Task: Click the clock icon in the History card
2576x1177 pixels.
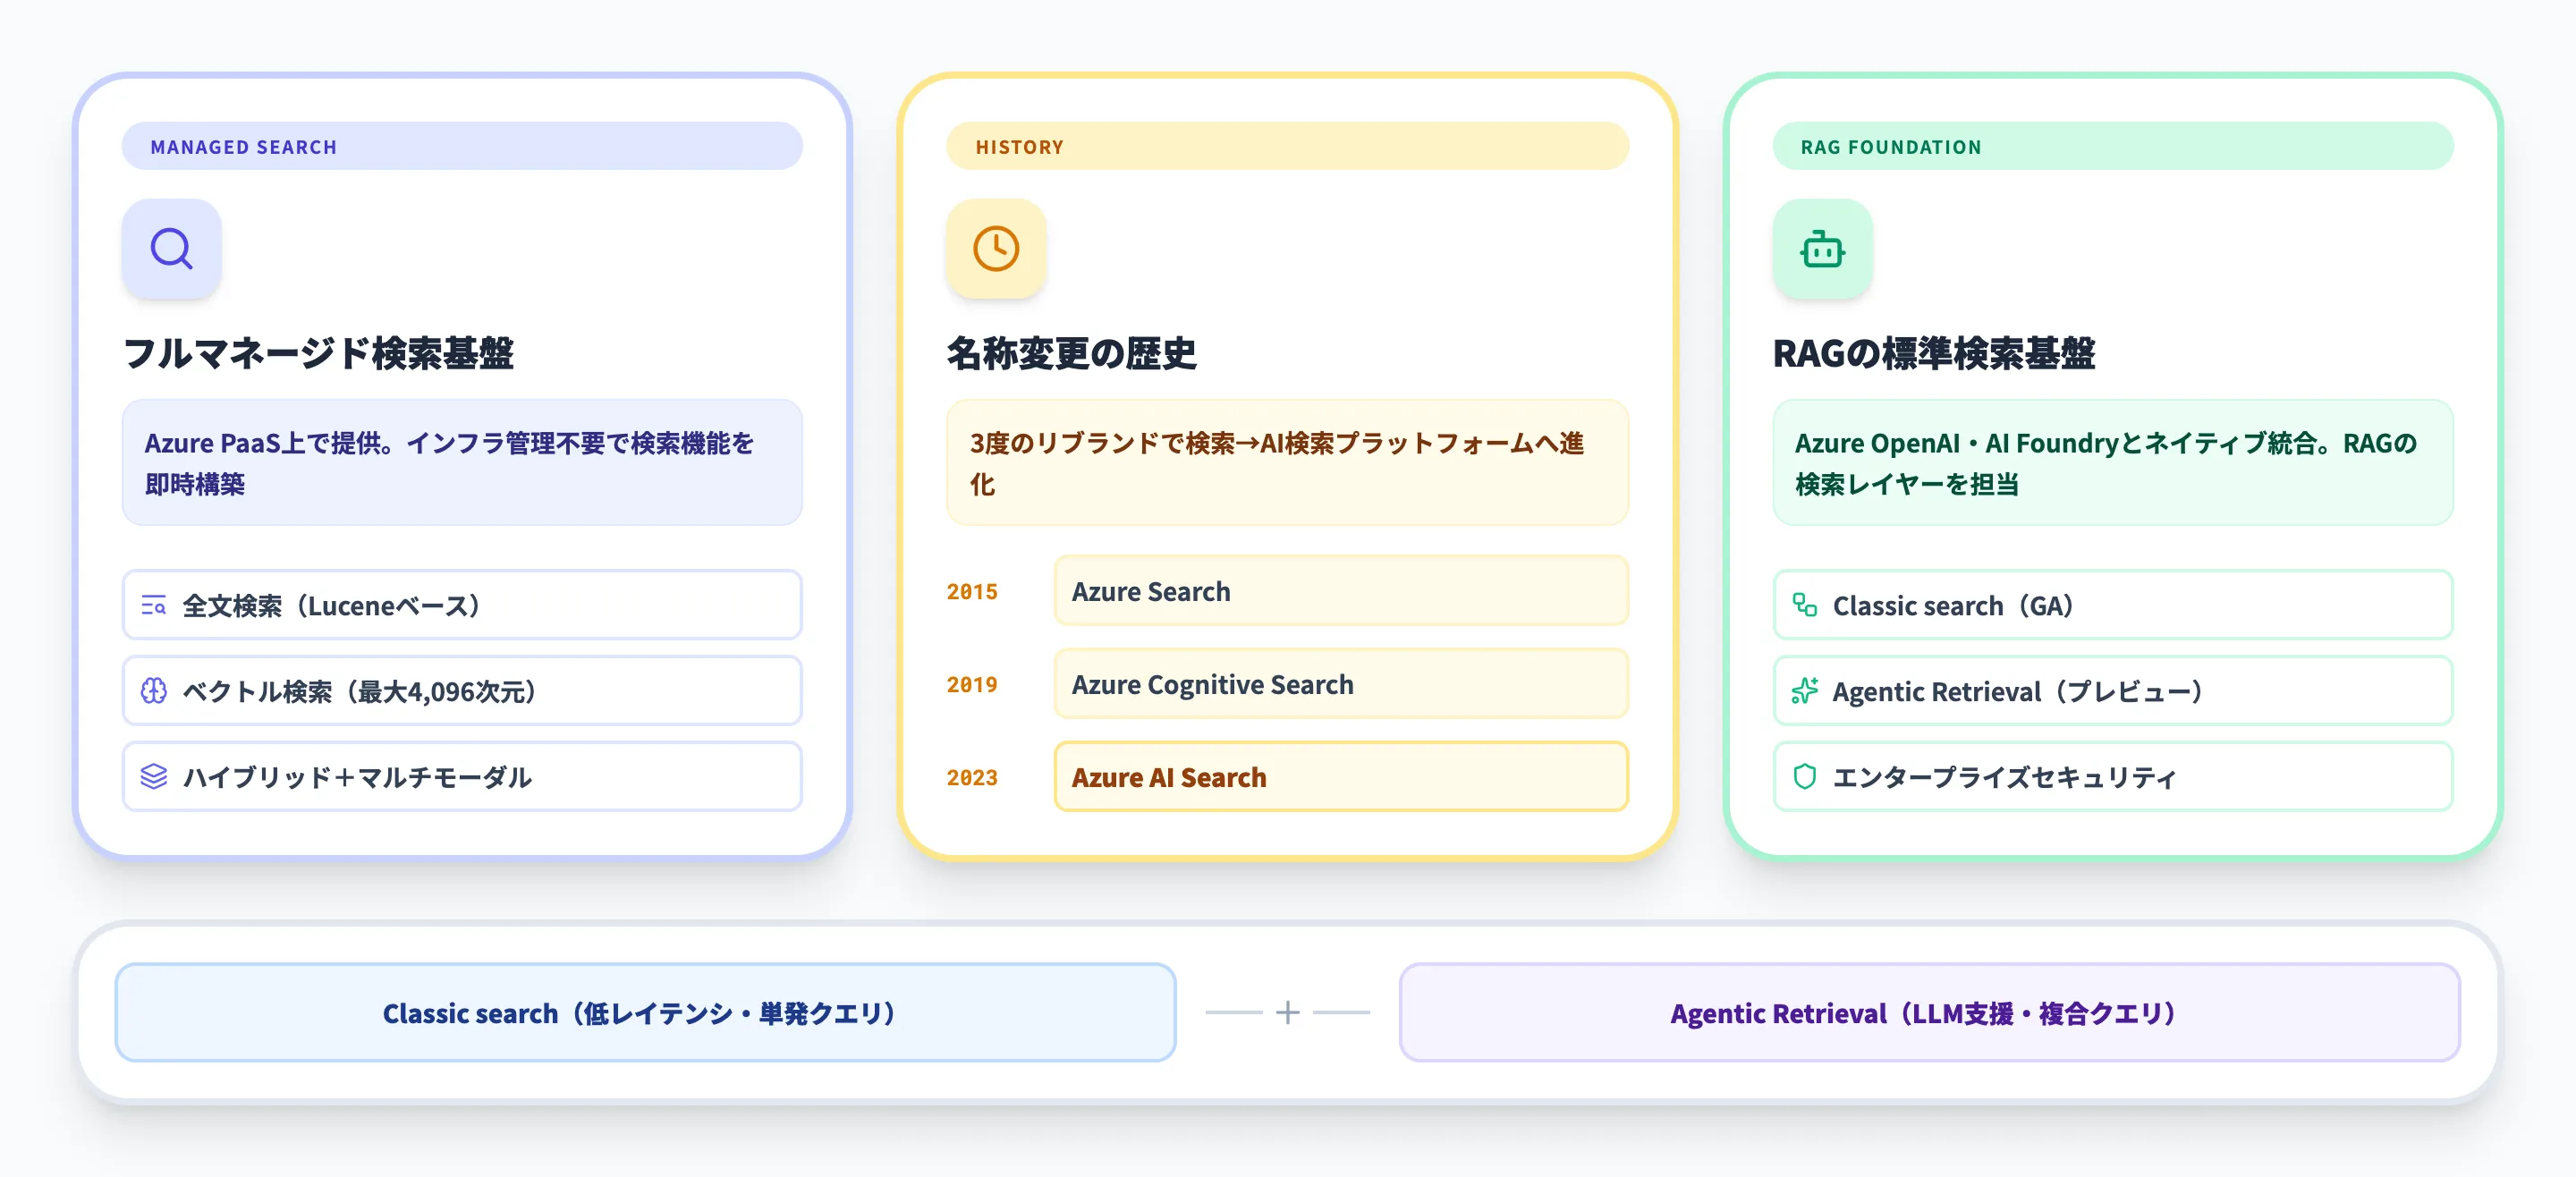Action: pos(996,249)
